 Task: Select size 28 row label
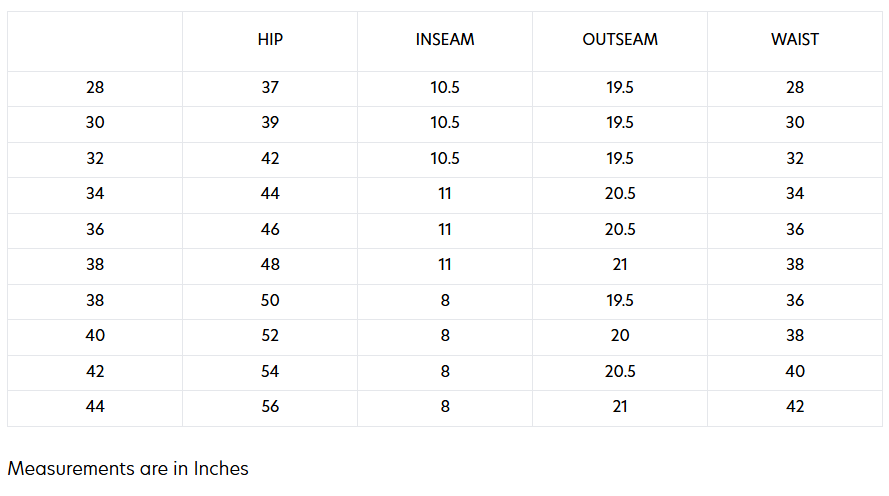coord(95,88)
